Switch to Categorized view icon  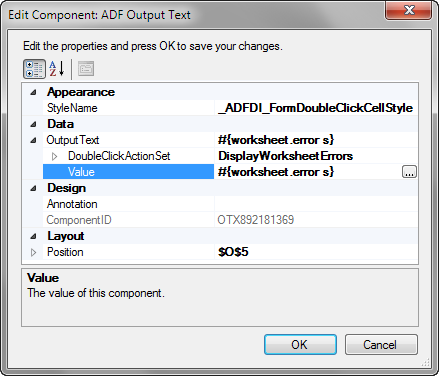coord(34,69)
